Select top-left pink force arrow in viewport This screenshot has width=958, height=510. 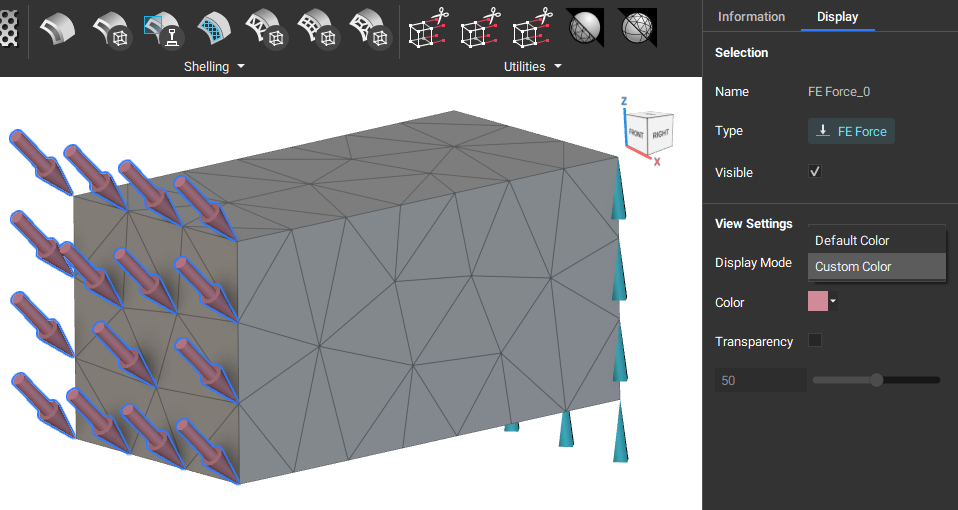pos(41,162)
